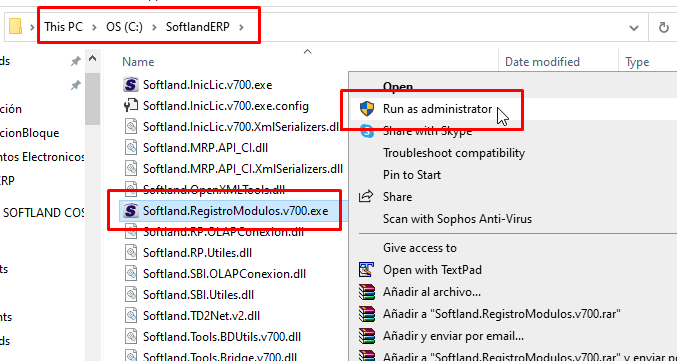The height and width of the screenshot is (361, 677).
Task: Click the OS (C:) breadcrumb segment
Action: point(124,27)
